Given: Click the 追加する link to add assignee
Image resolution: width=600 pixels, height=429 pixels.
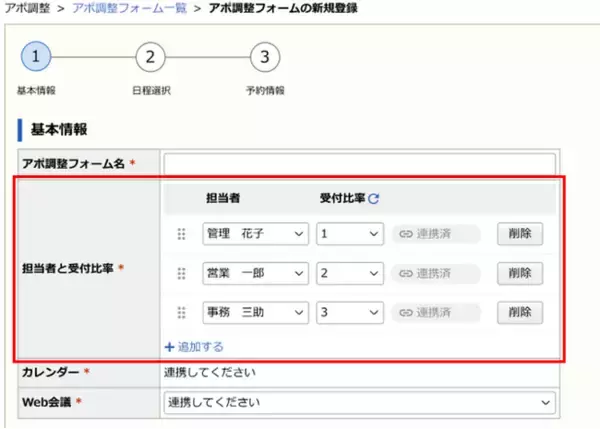Looking at the screenshot, I should [x=193, y=347].
